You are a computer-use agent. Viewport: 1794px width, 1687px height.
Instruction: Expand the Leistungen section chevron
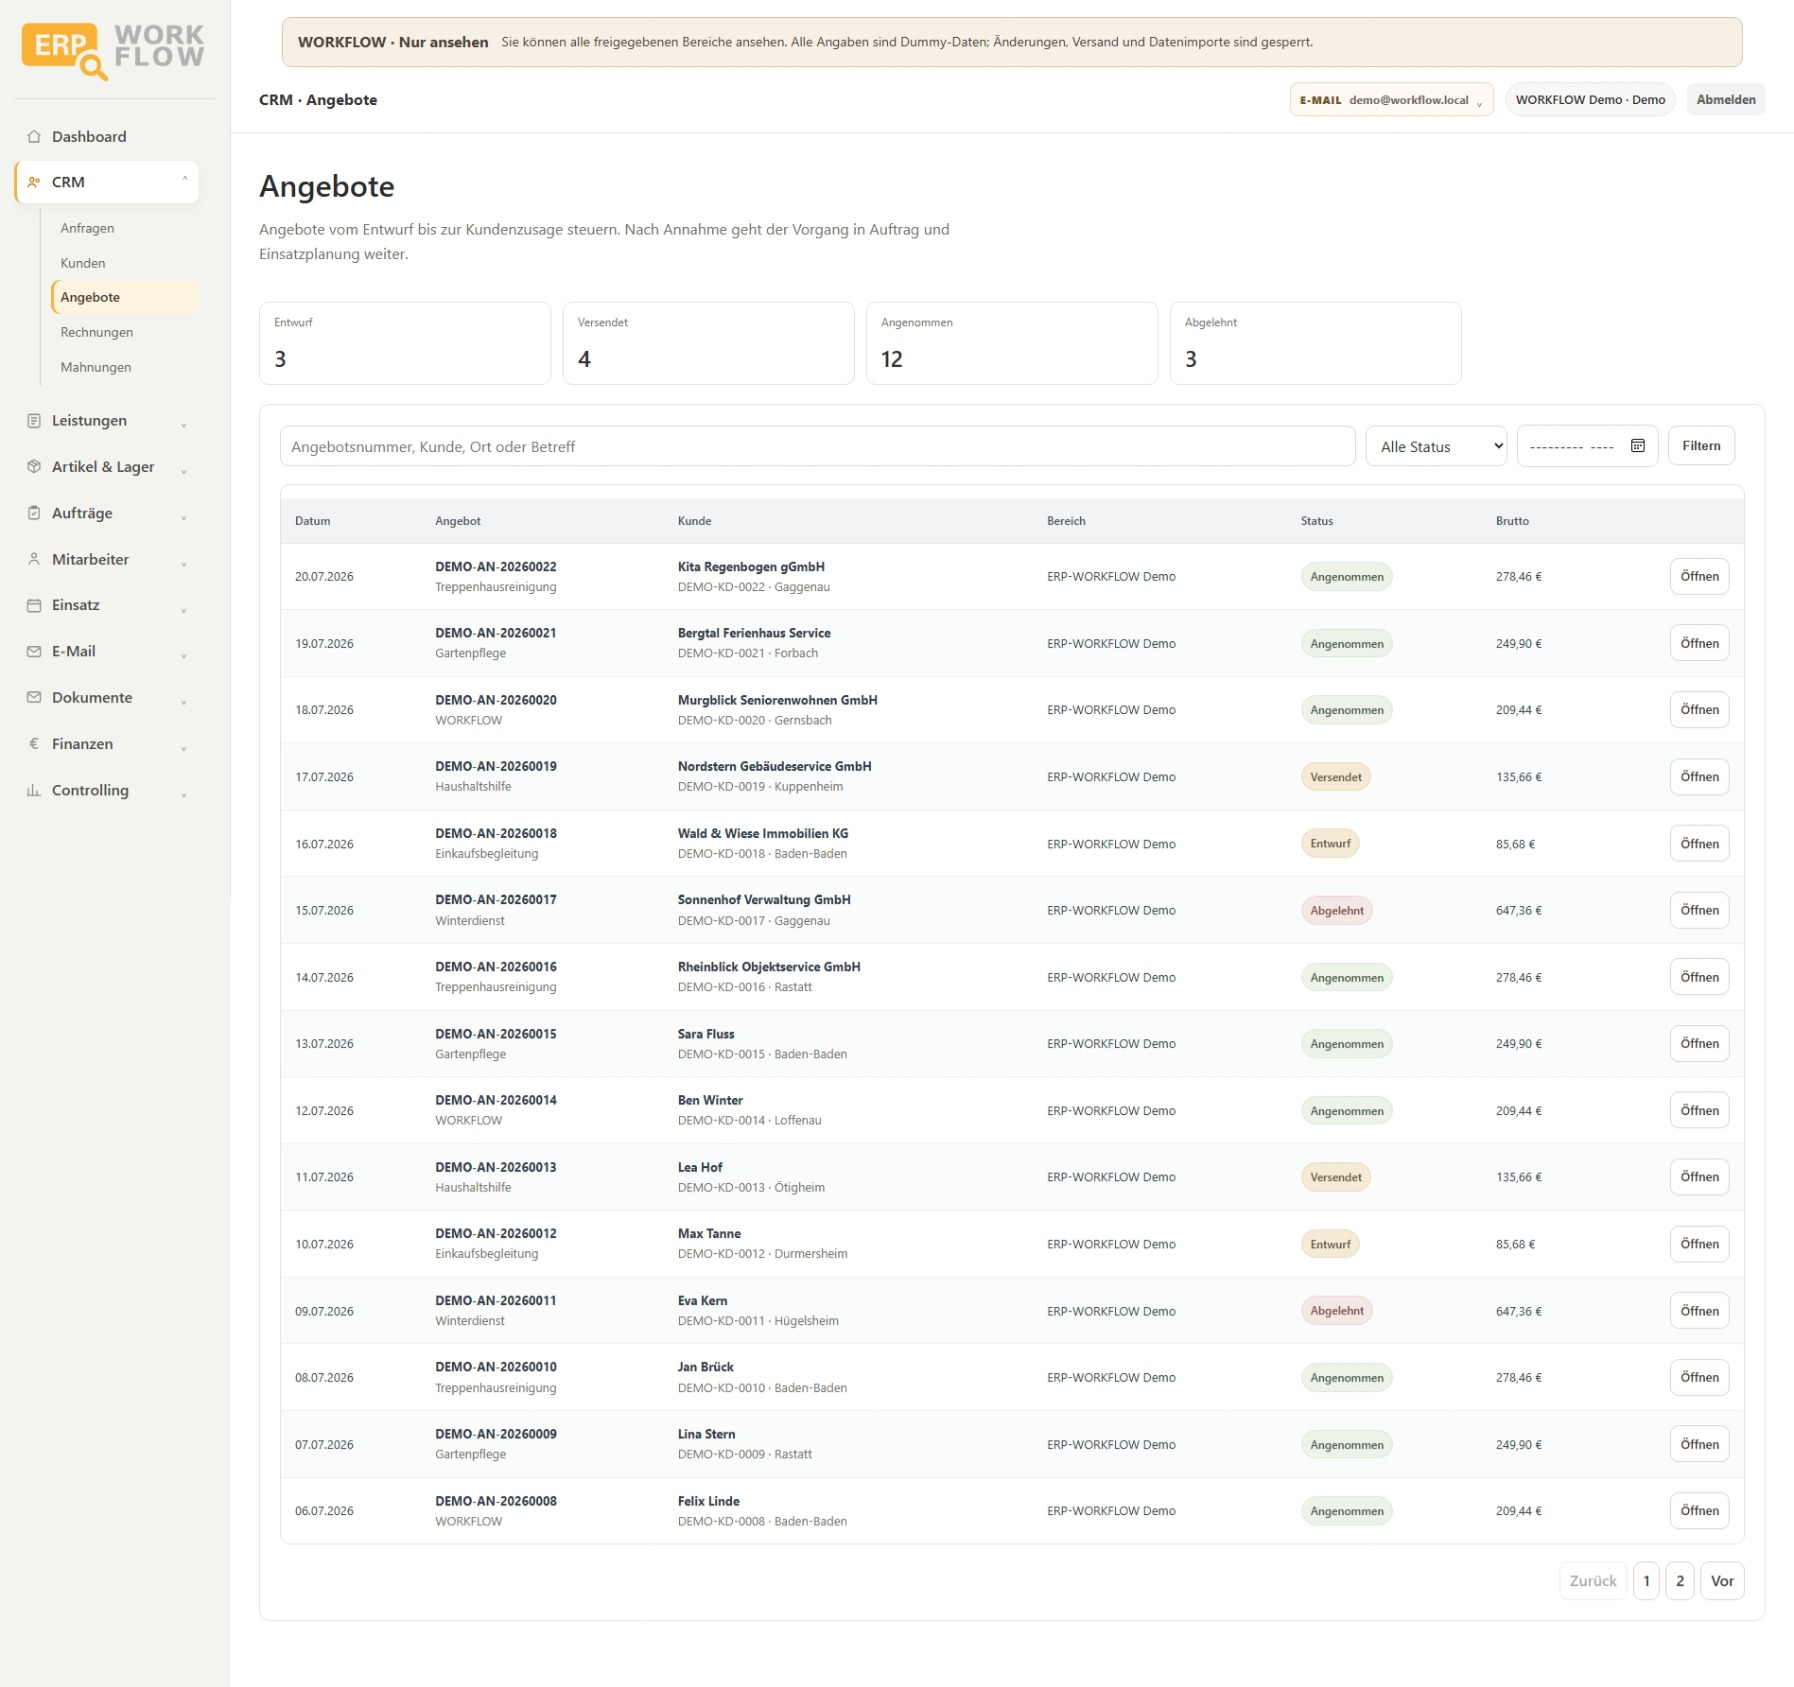(x=184, y=424)
